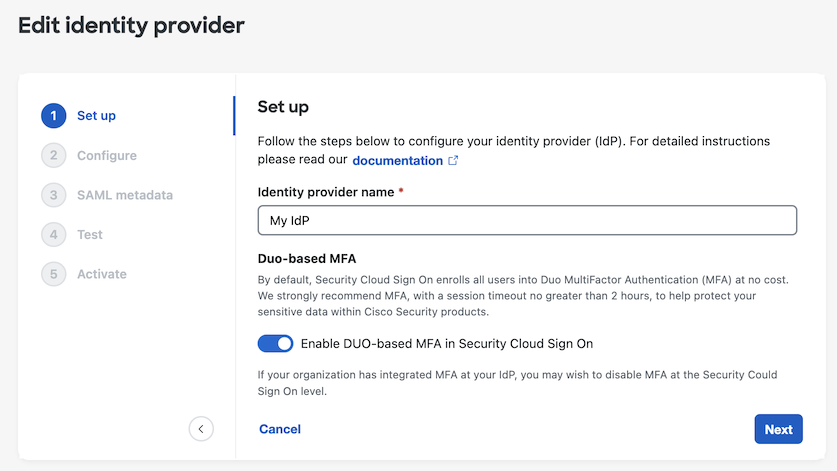Click the step 5 number circle
The height and width of the screenshot is (471, 837).
[53, 274]
